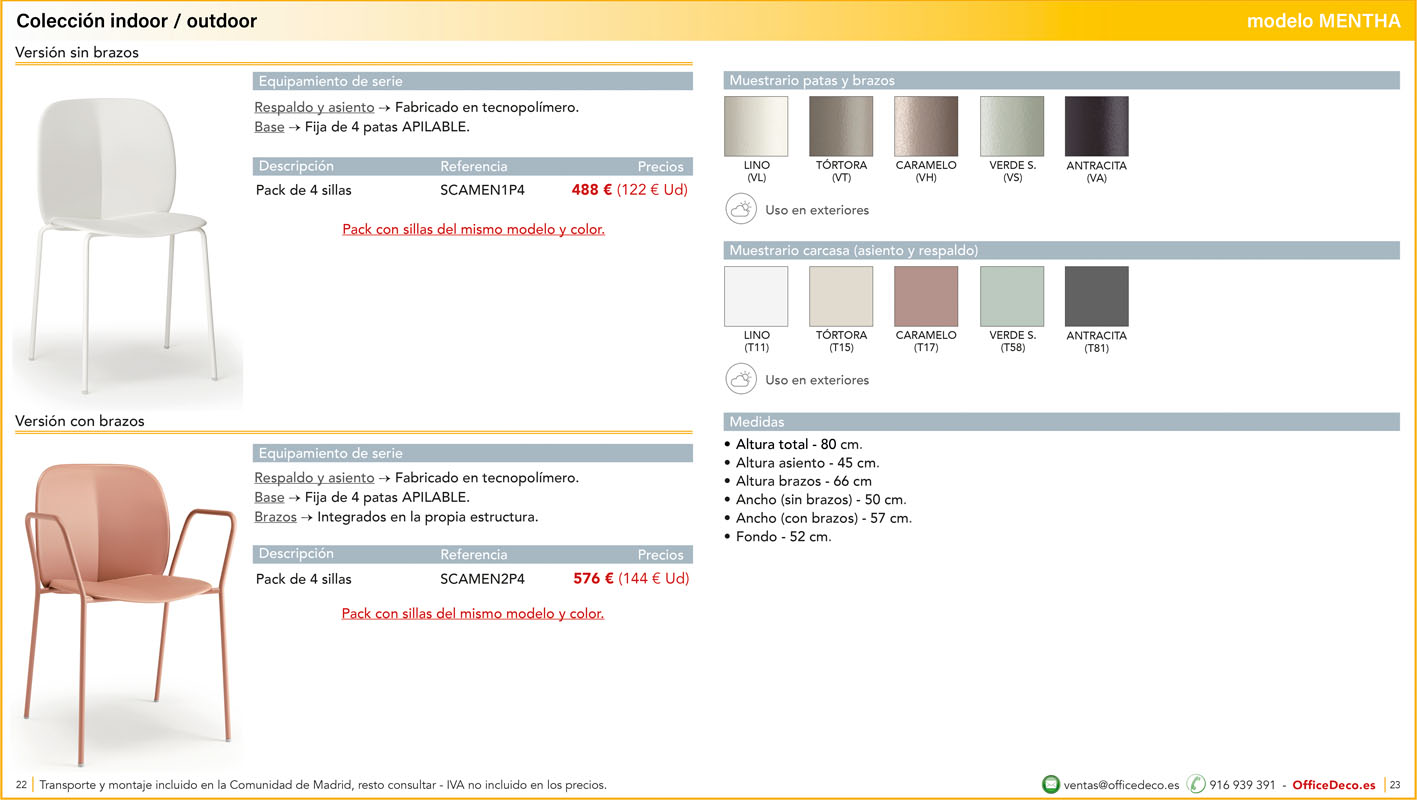Choose the Caramelo (VH) leg finish swatch
Viewport: 1417px width, 800px height.
tap(926, 127)
